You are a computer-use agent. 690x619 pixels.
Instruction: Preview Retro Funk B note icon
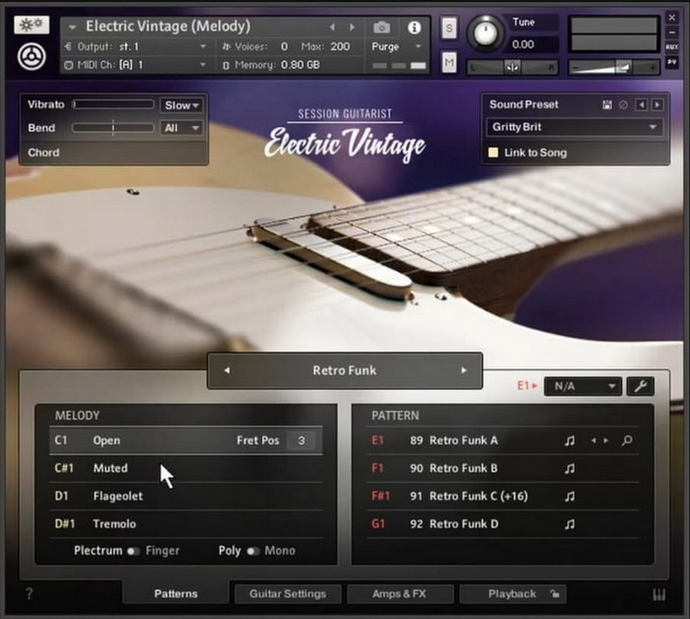tap(569, 469)
